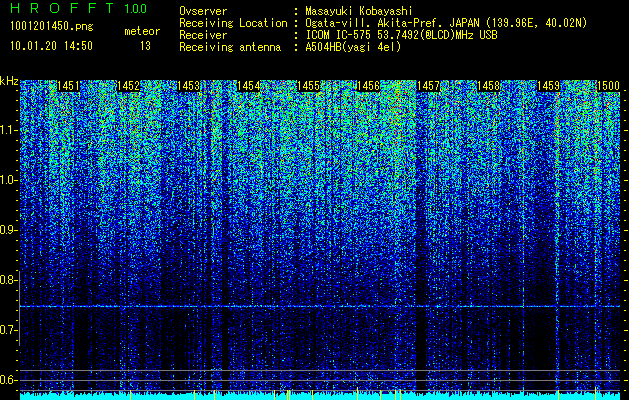Click the date stamp 10.01.20 14:50

[51, 46]
